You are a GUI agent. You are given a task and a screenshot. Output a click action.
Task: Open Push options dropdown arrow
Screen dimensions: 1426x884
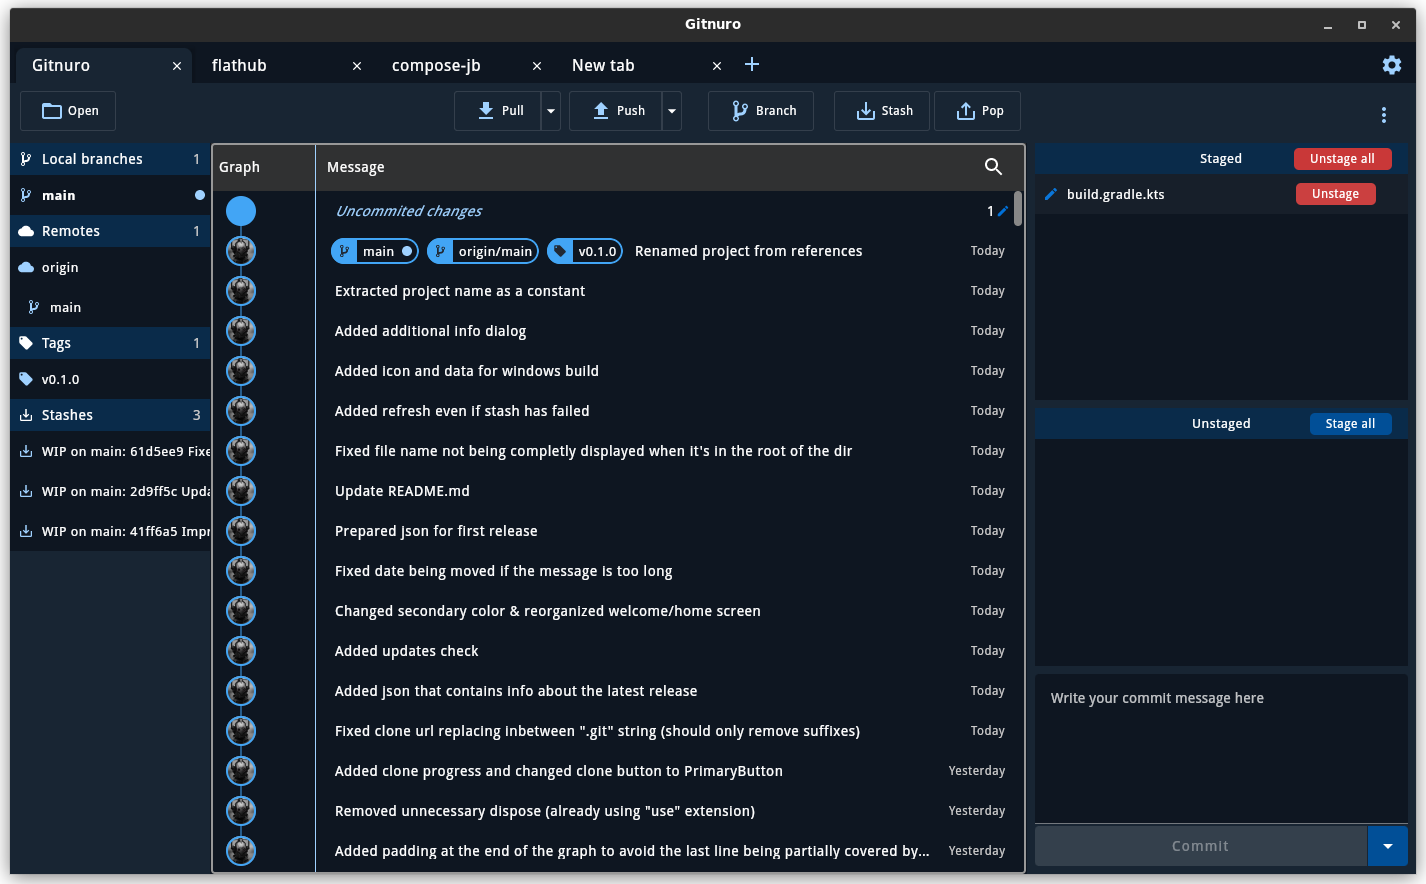(x=672, y=111)
